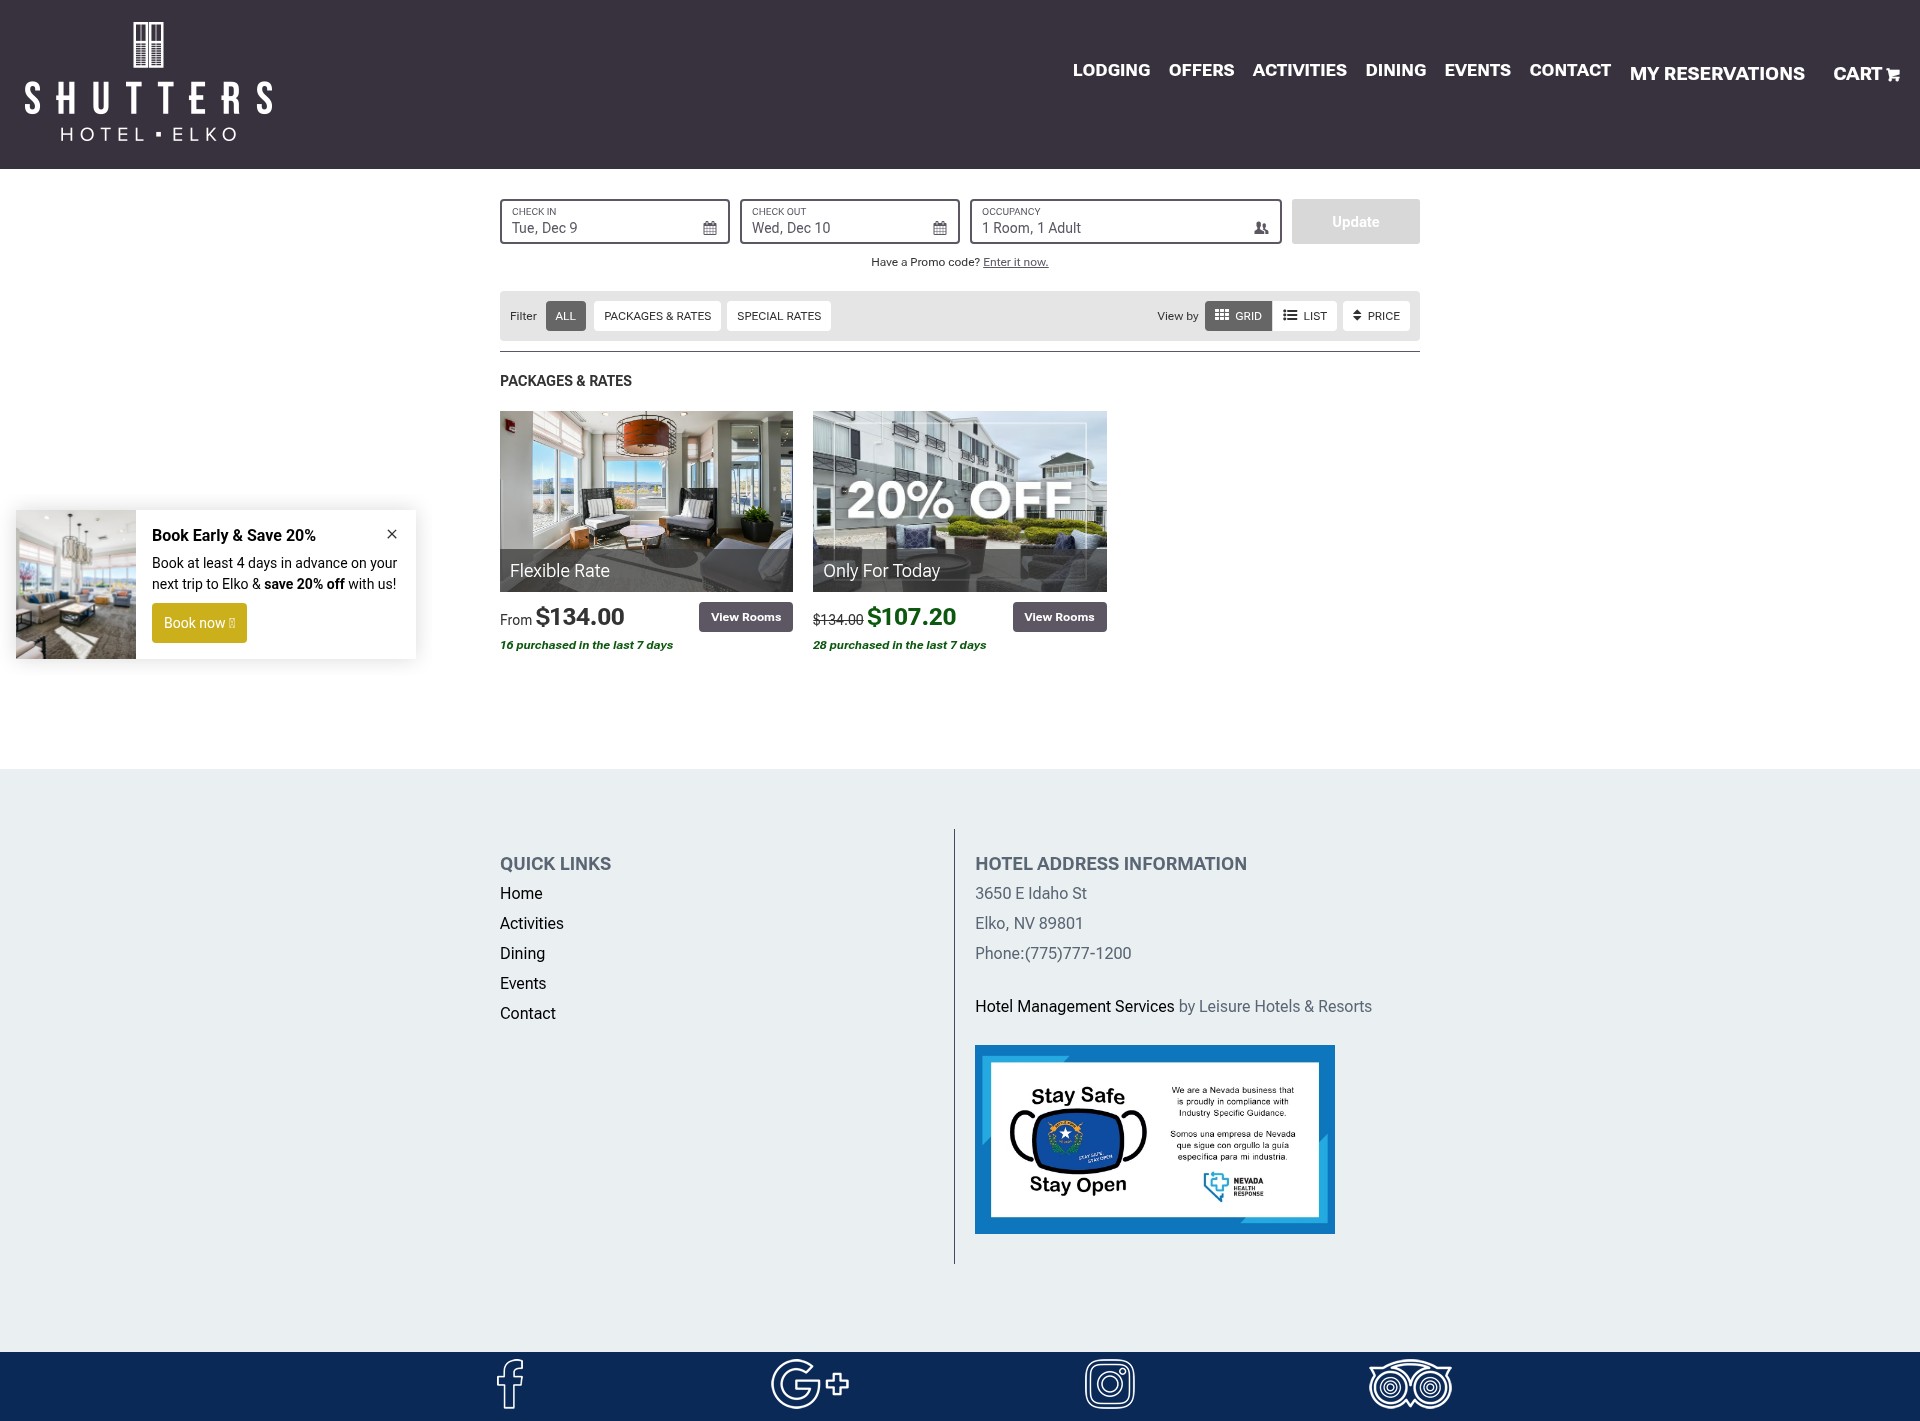Open the Google Plus icon in footer
This screenshot has height=1421, width=1920.
pyautogui.click(x=810, y=1384)
